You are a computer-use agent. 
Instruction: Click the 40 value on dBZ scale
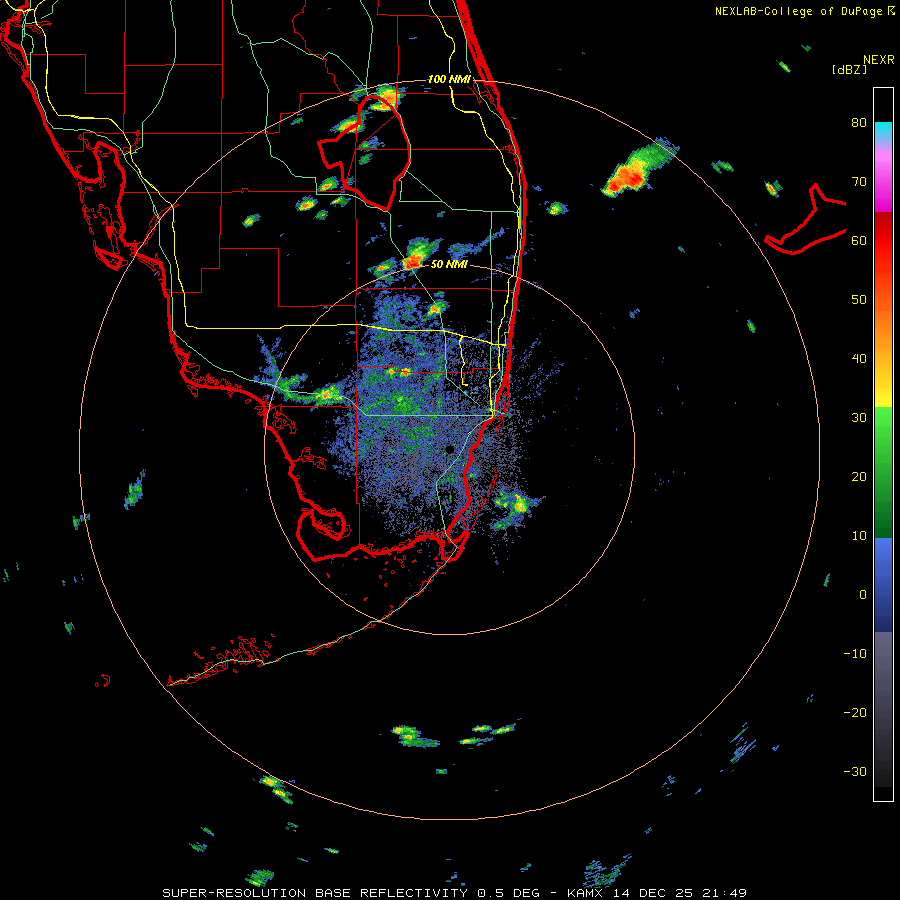coord(859,359)
